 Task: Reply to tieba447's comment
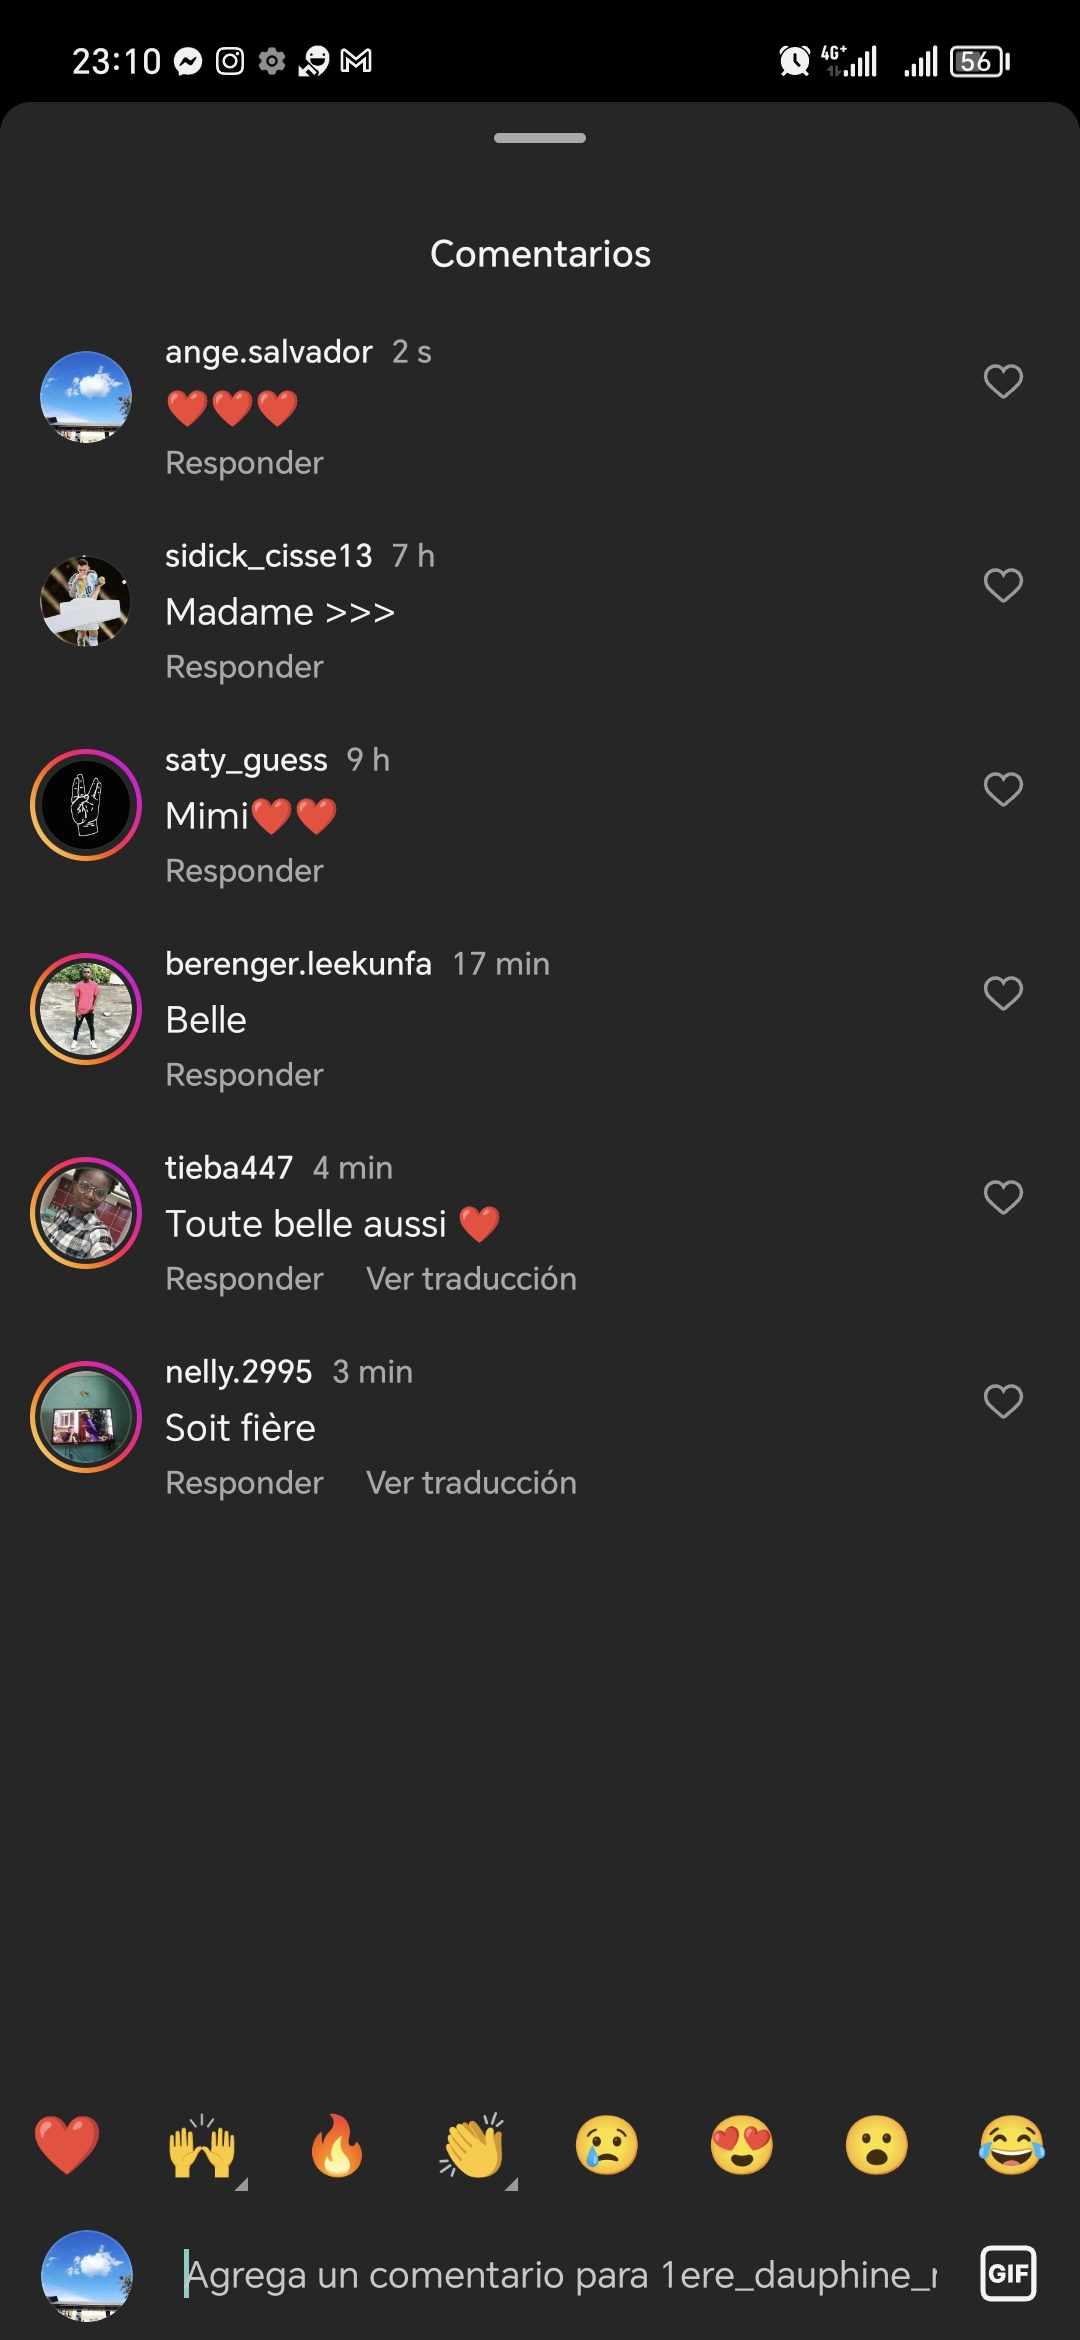(244, 1279)
